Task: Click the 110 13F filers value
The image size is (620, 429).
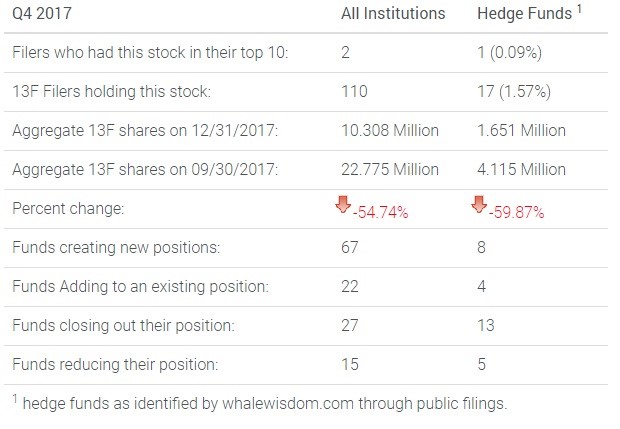Action: tap(353, 92)
